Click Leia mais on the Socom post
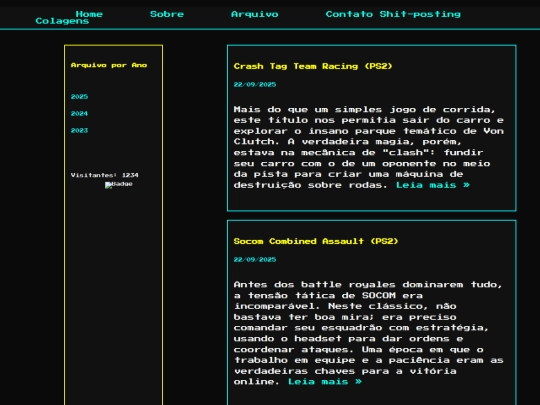Screen dimensions: 540x405 tap(325, 382)
